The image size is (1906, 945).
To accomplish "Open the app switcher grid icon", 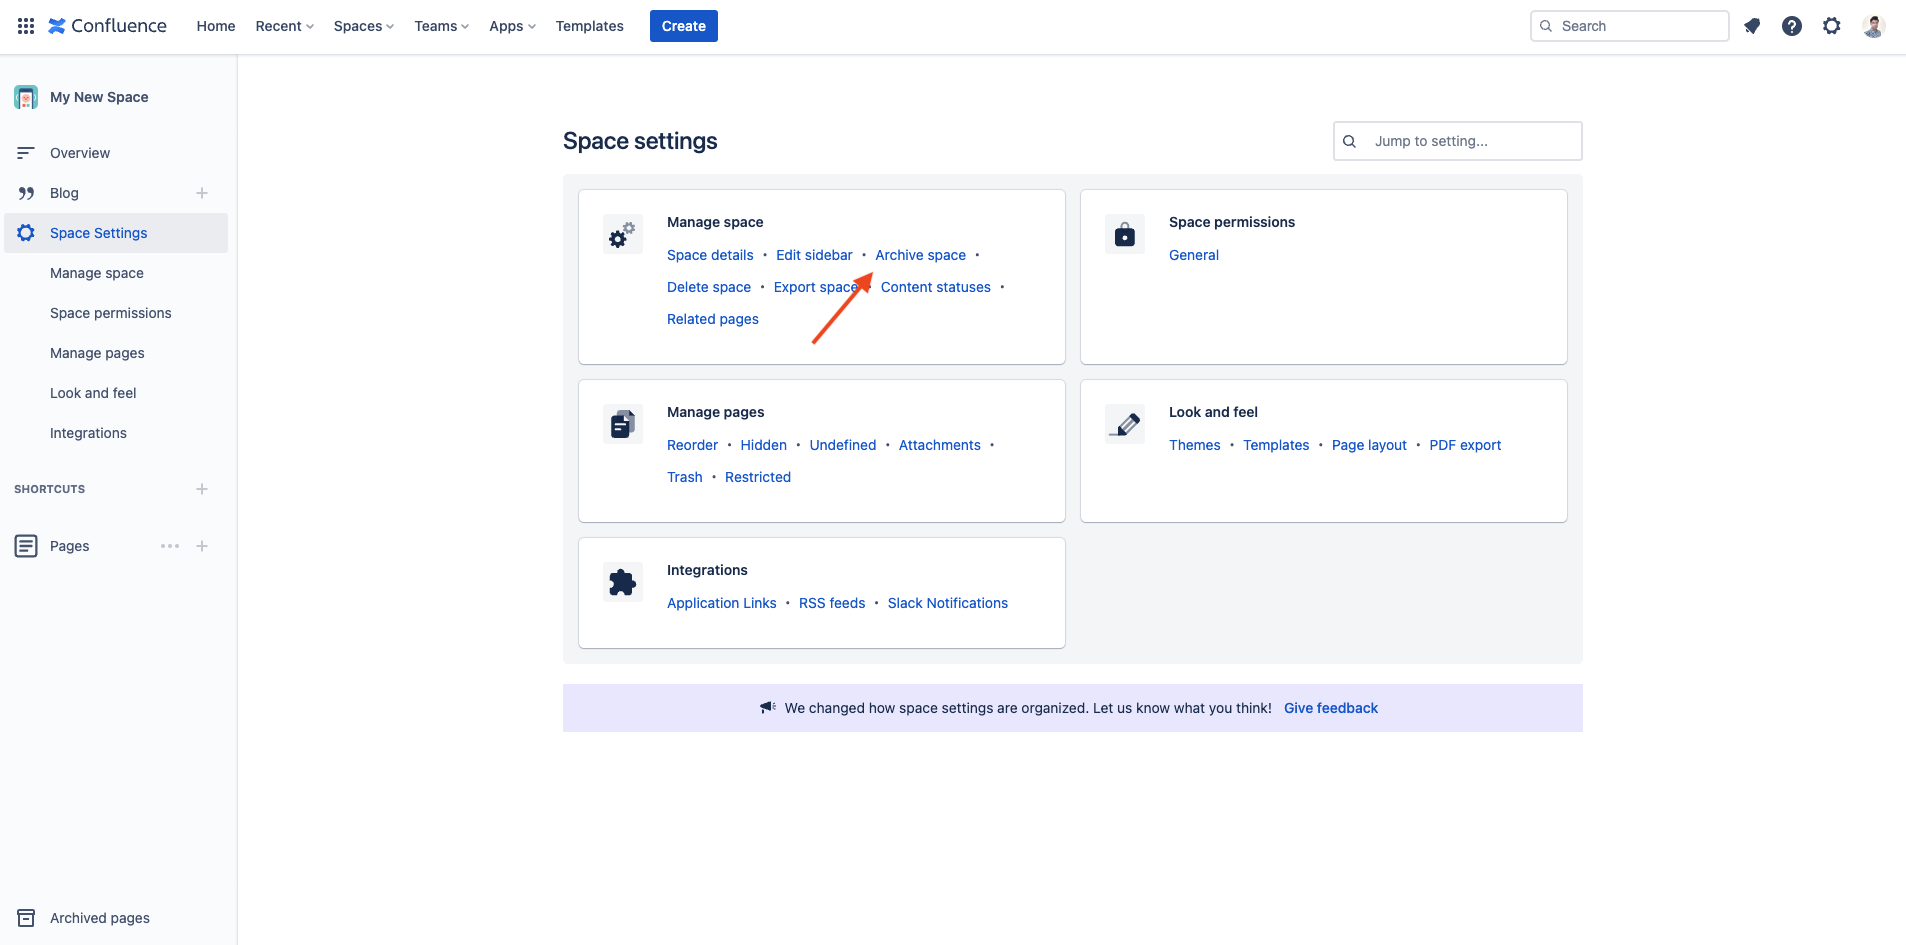I will coord(25,25).
